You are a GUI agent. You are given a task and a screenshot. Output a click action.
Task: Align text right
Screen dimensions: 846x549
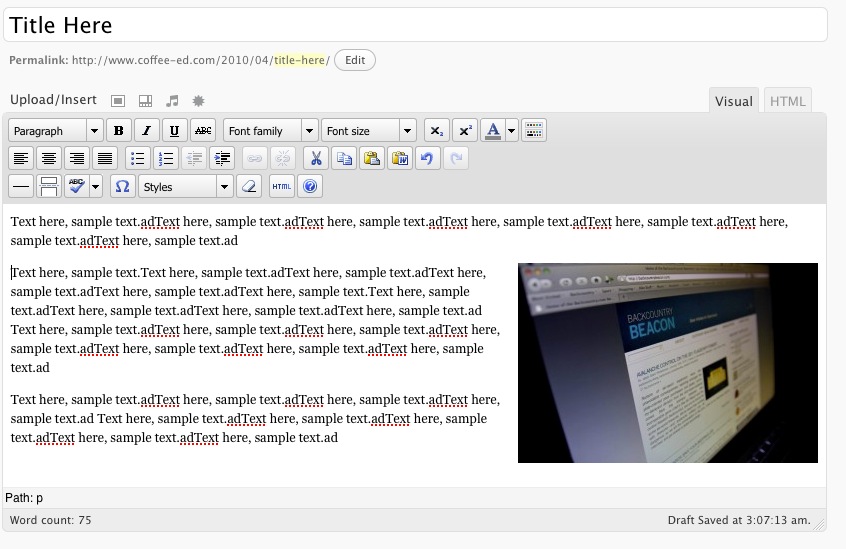(x=77, y=159)
